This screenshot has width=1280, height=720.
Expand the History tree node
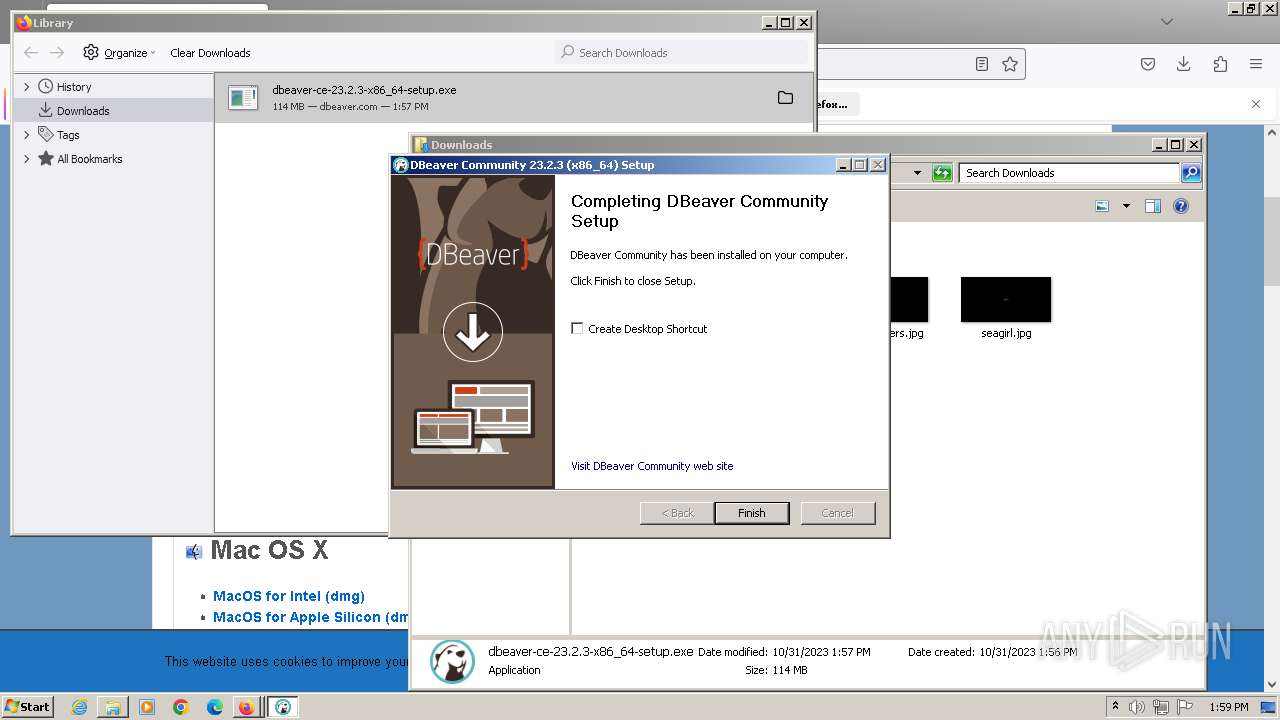coord(27,87)
